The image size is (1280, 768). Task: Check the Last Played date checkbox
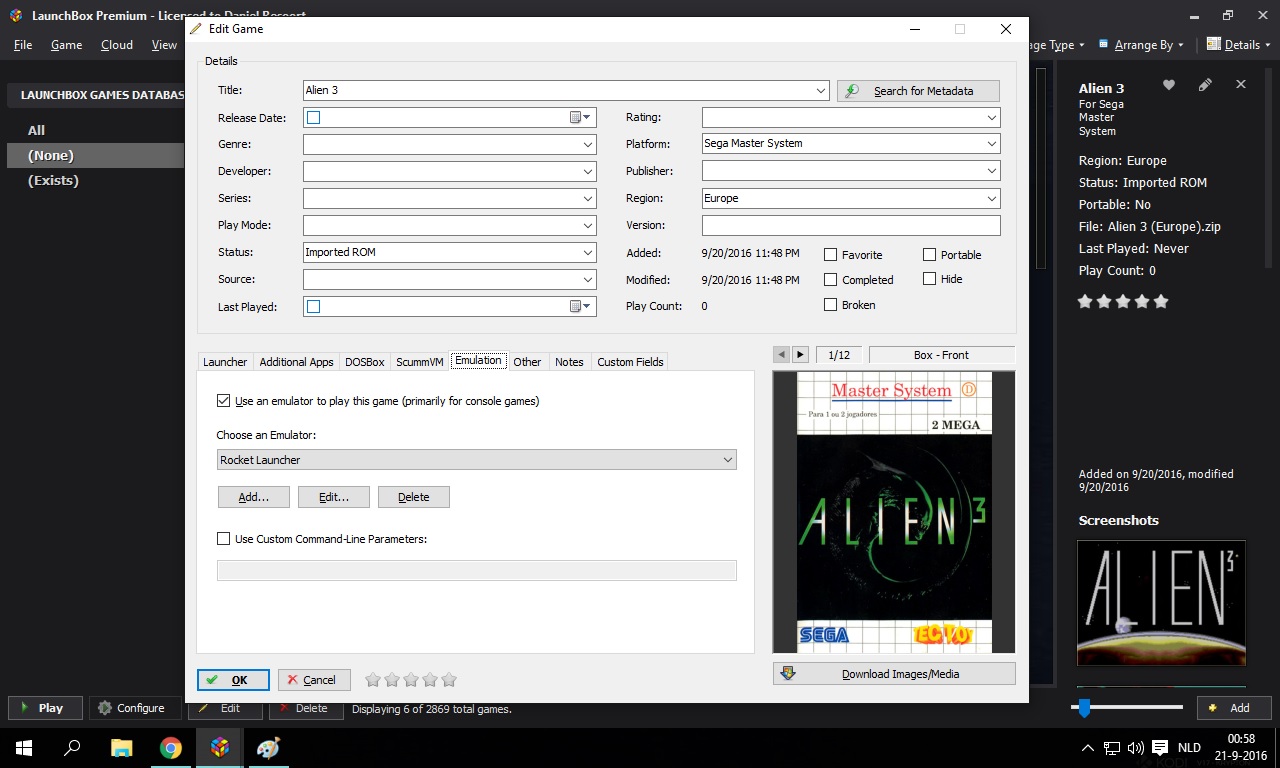(x=314, y=306)
